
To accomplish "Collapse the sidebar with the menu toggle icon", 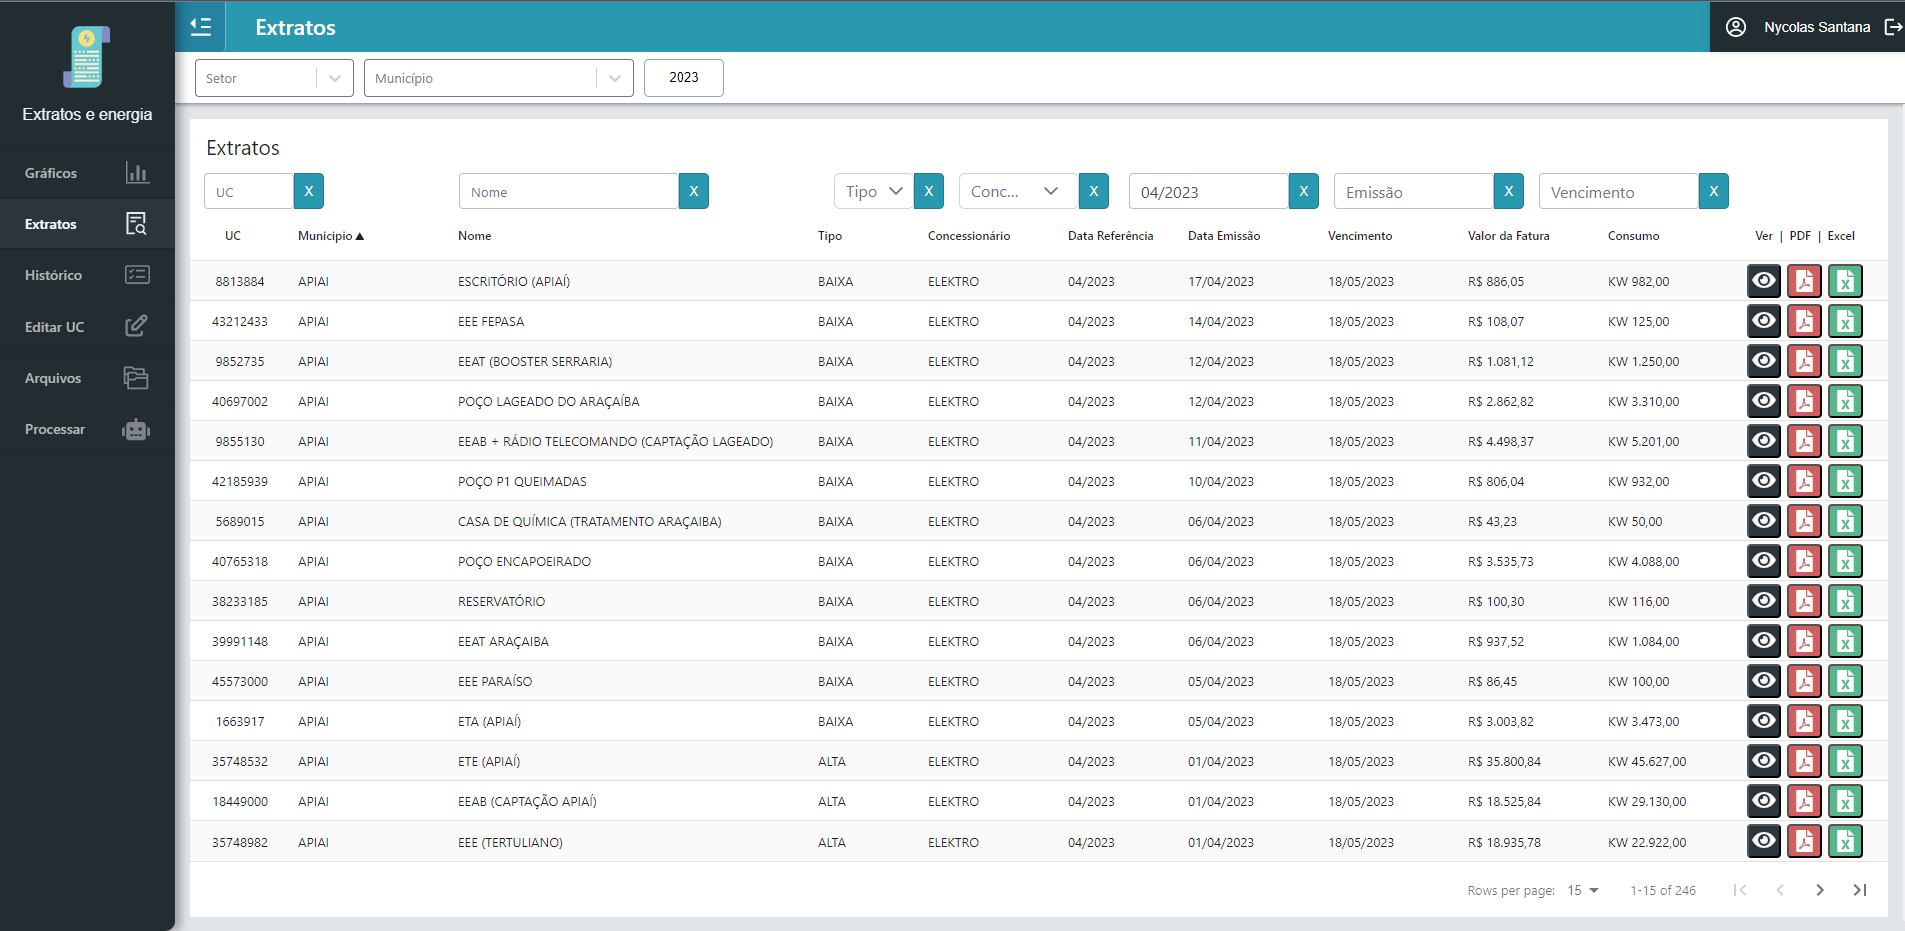I will [x=201, y=27].
